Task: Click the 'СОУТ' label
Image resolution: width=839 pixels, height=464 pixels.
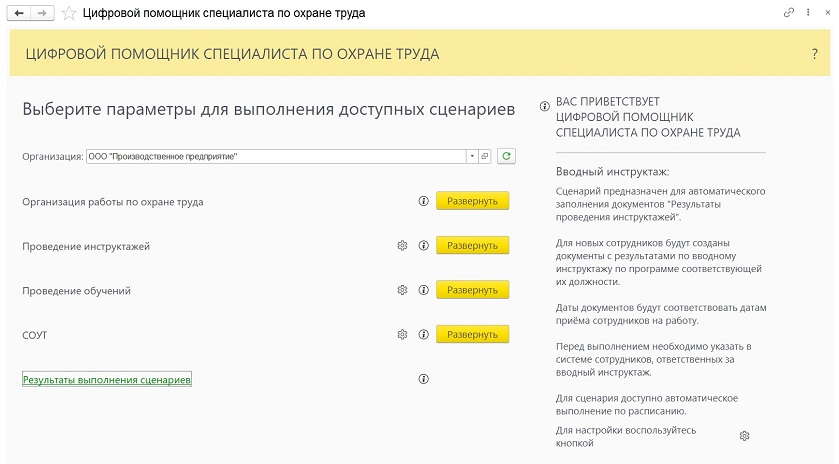Action: 35,336
